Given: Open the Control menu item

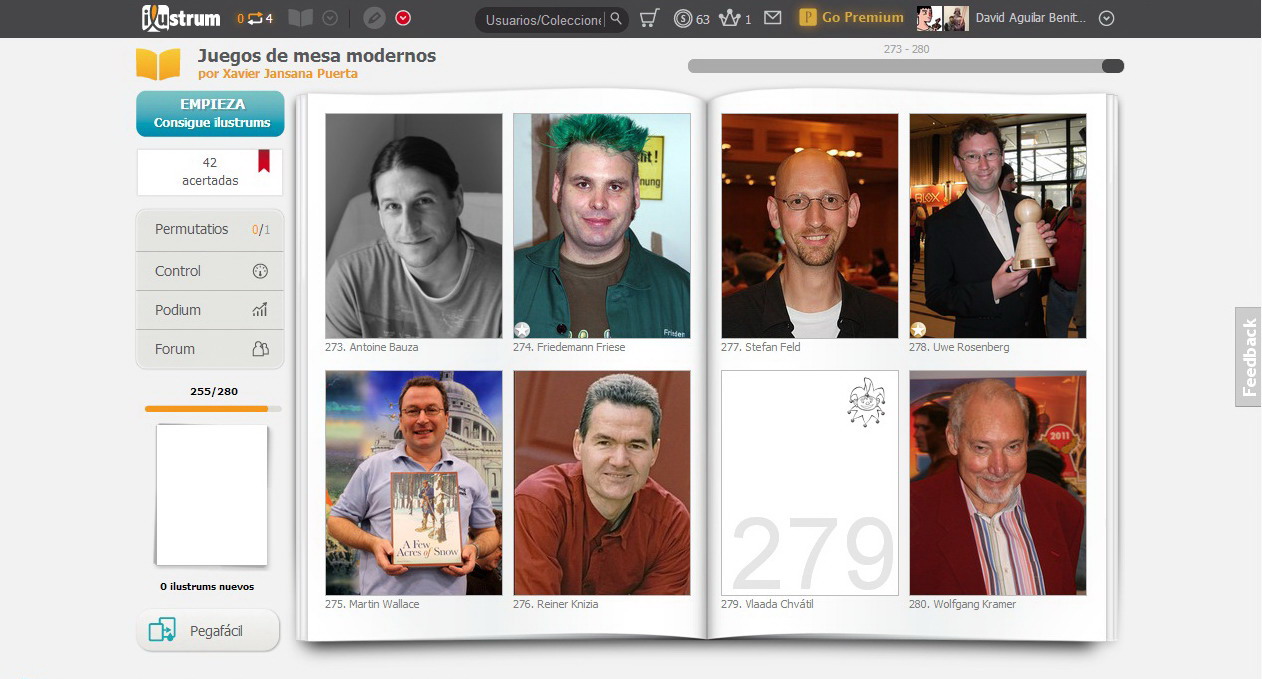Looking at the screenshot, I should 210,271.
